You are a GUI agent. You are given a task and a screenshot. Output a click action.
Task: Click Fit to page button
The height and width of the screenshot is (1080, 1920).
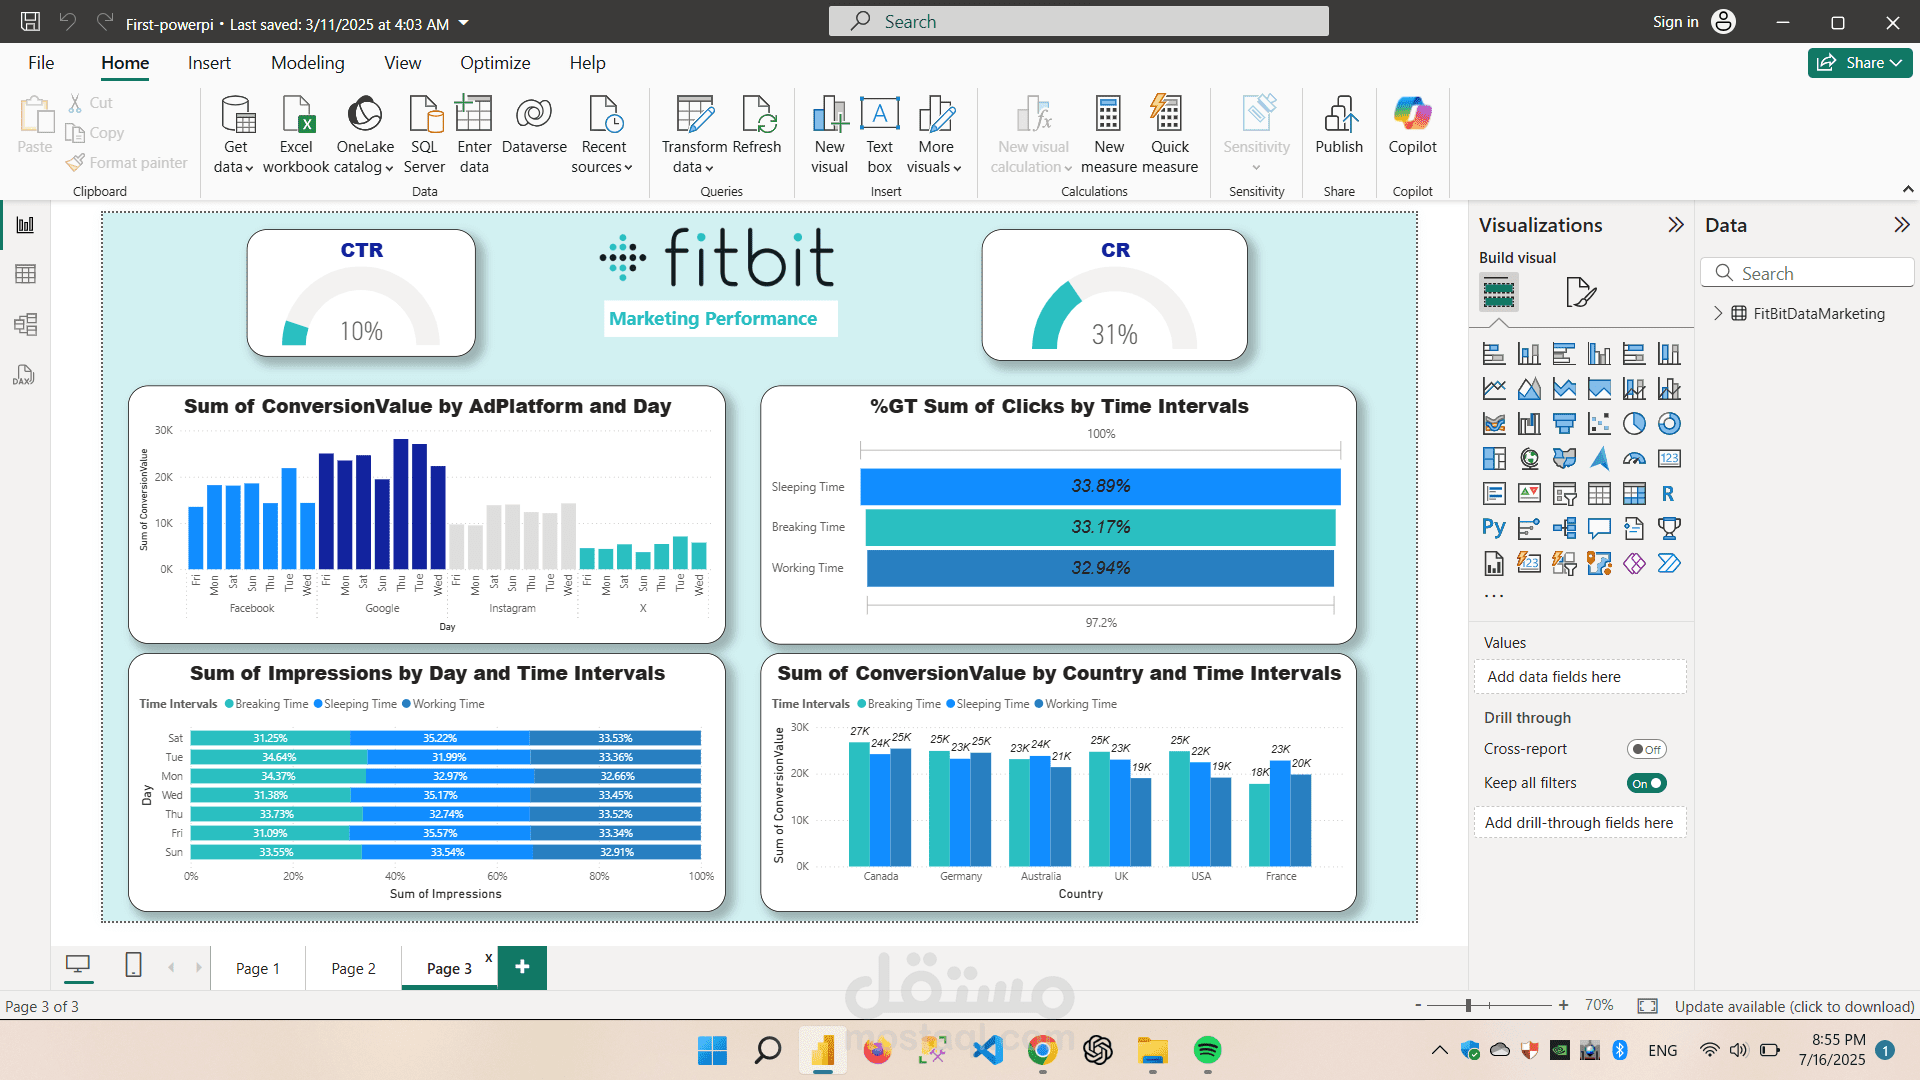(1647, 1005)
